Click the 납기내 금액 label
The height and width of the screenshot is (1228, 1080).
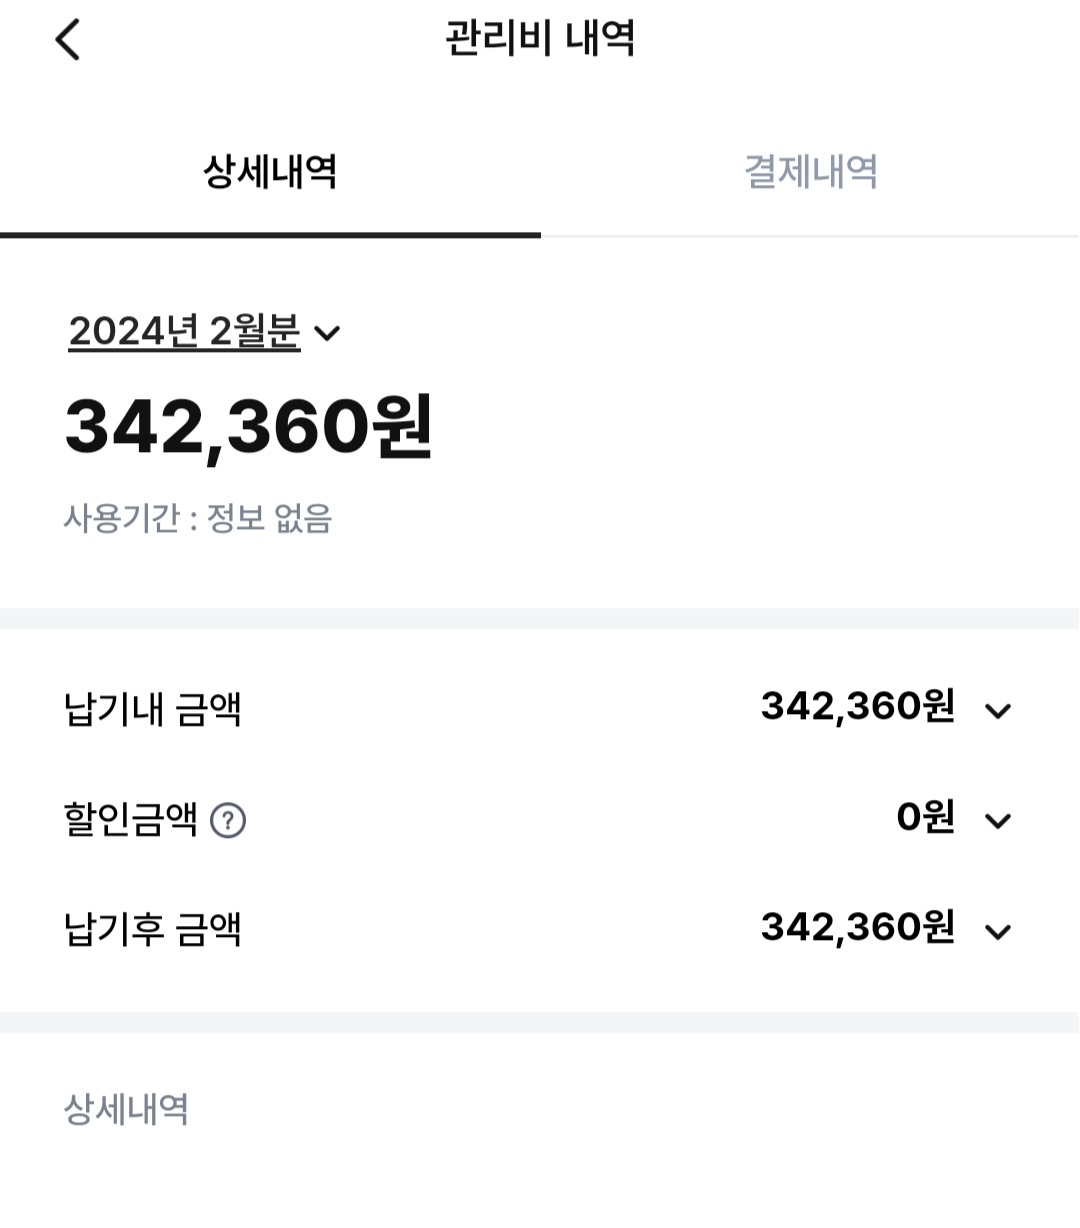pos(152,710)
